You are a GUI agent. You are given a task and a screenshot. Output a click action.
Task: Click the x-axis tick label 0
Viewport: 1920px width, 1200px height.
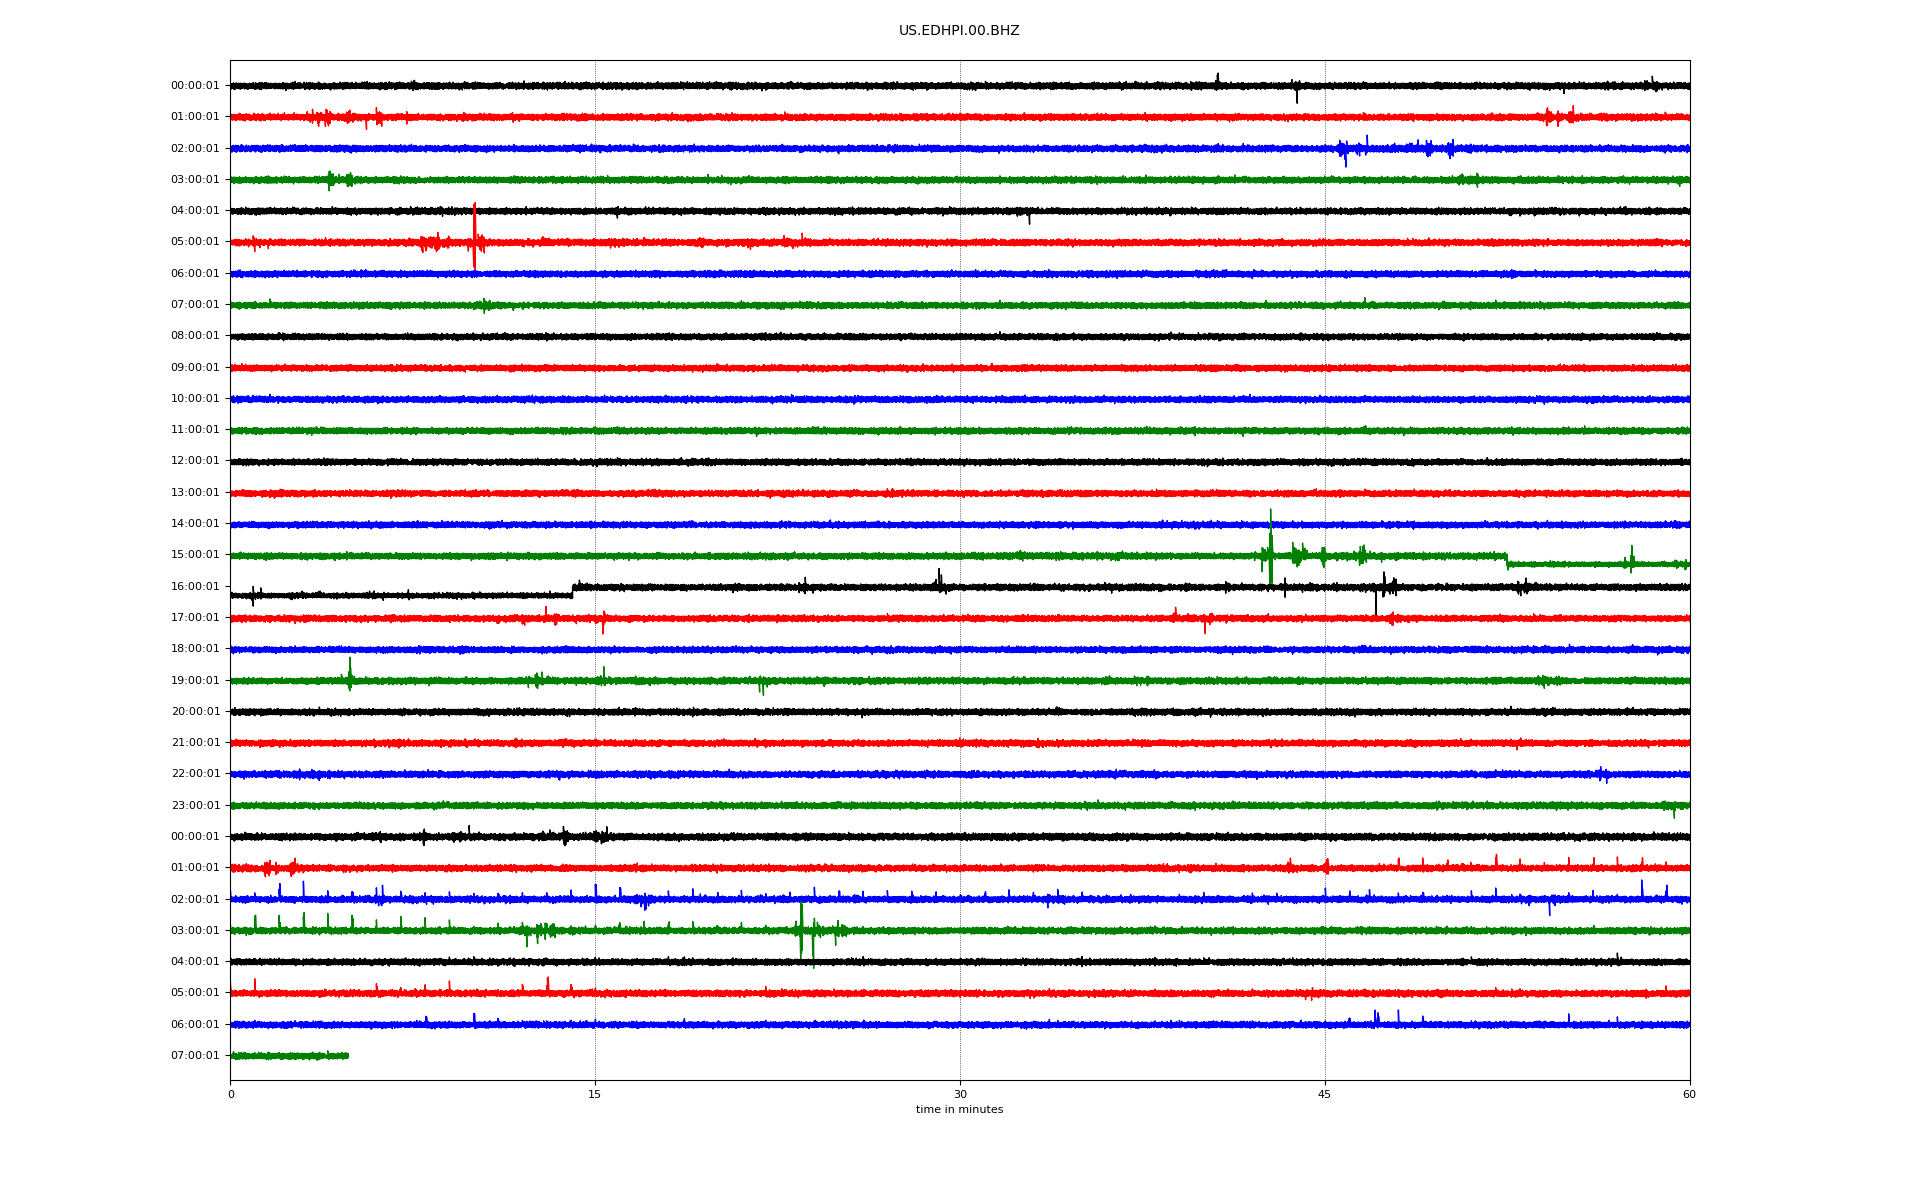[231, 1094]
